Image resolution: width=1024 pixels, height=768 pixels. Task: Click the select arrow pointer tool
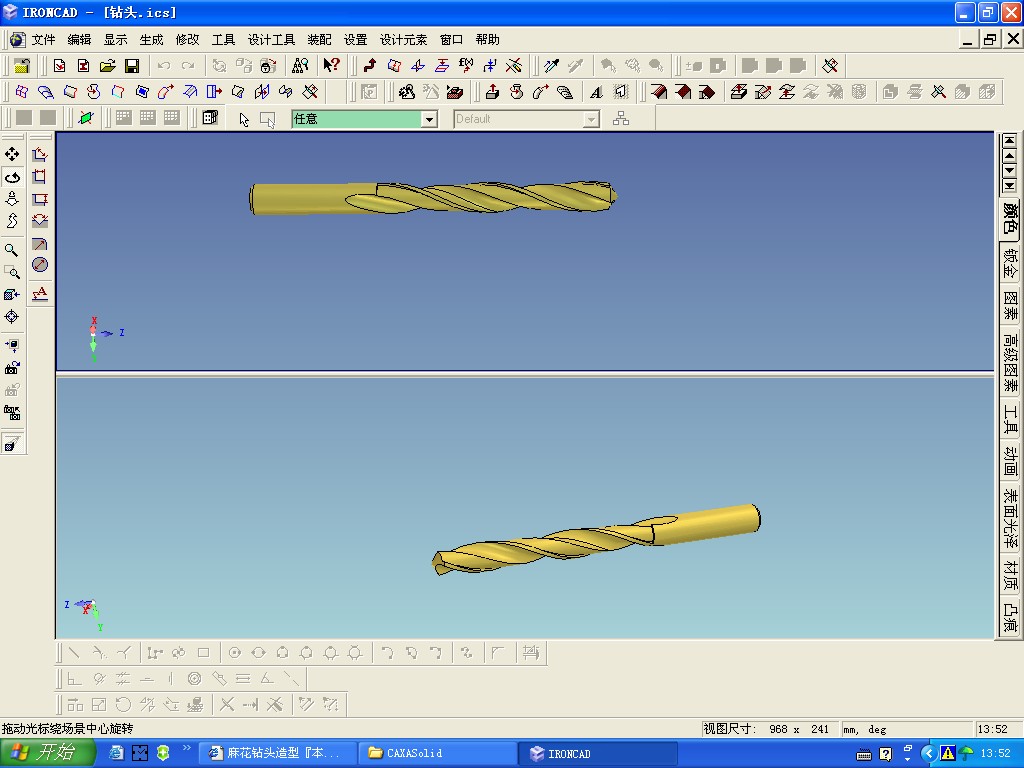point(244,119)
